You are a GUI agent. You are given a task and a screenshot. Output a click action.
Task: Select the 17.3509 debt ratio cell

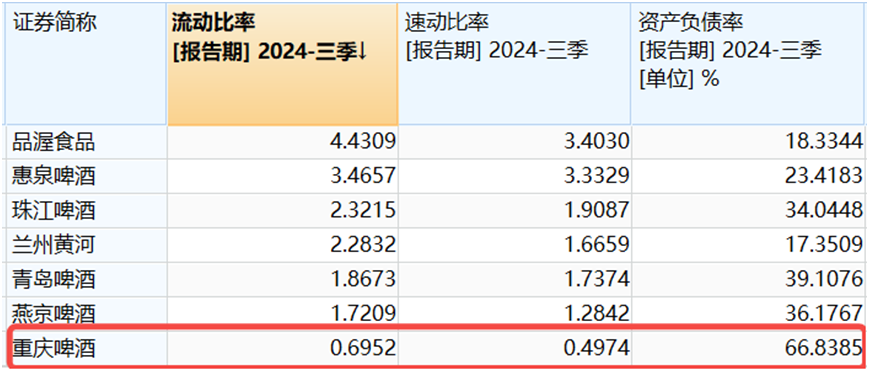[748, 245]
